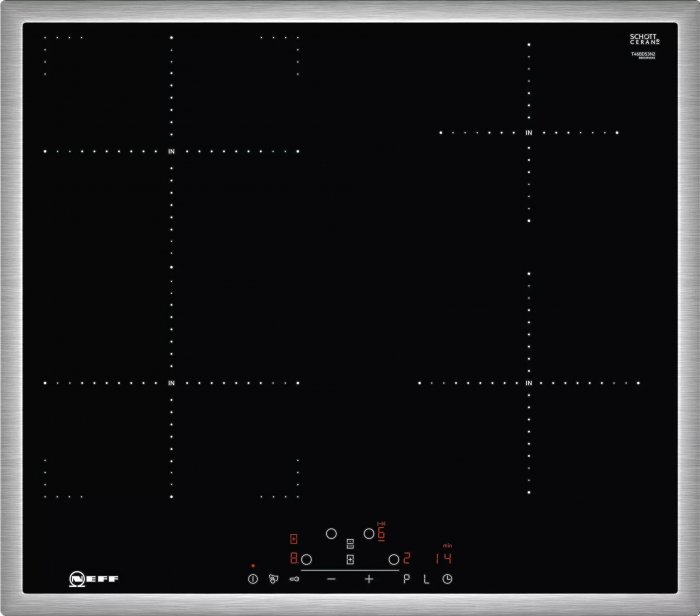Select the rear-right zone circle next to 6
700x616 pixels.
tap(368, 534)
